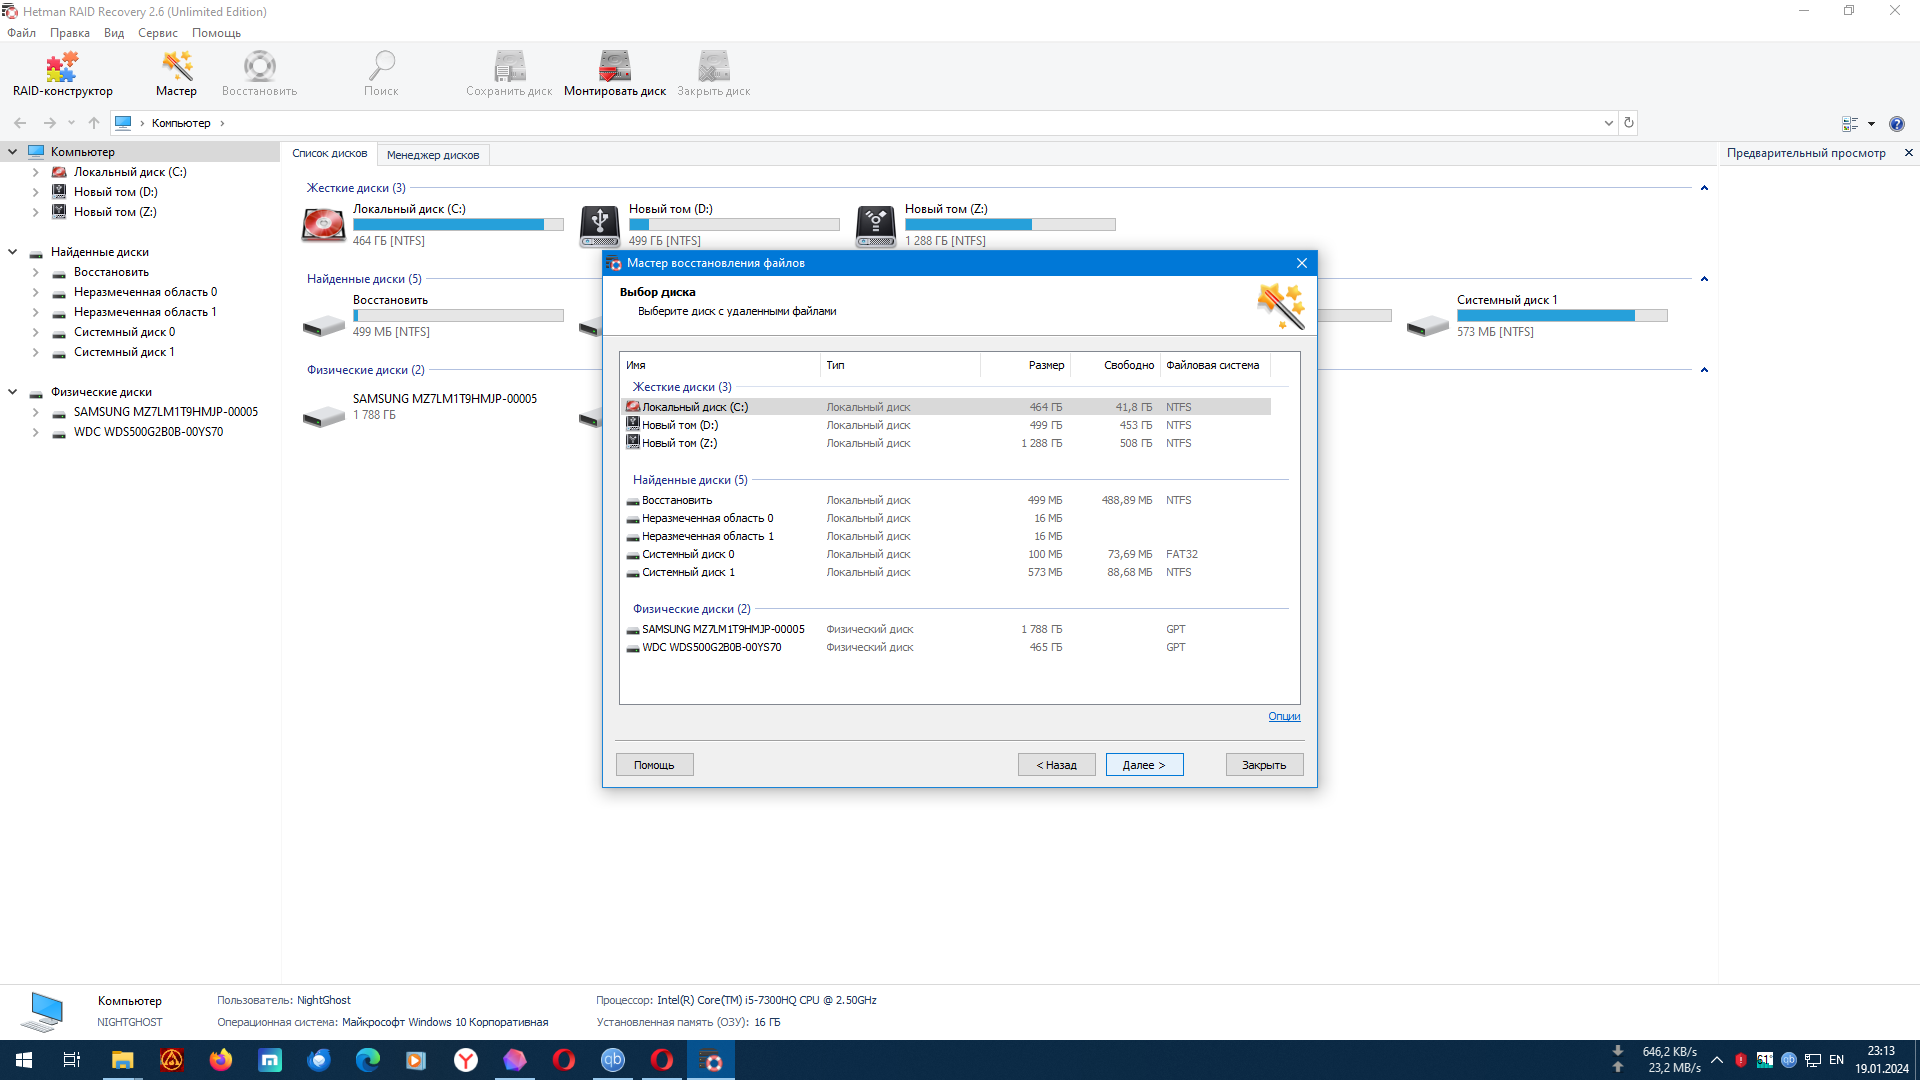
Task: Select Системный диск 1 in the left tree
Action: [x=124, y=352]
